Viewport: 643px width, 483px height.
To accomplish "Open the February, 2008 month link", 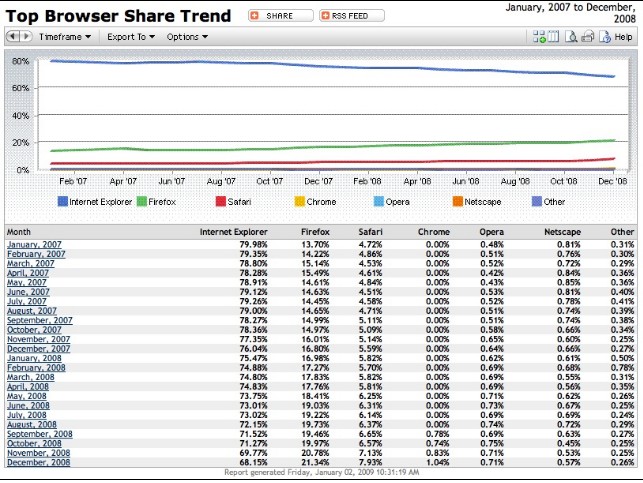I will tap(36, 367).
